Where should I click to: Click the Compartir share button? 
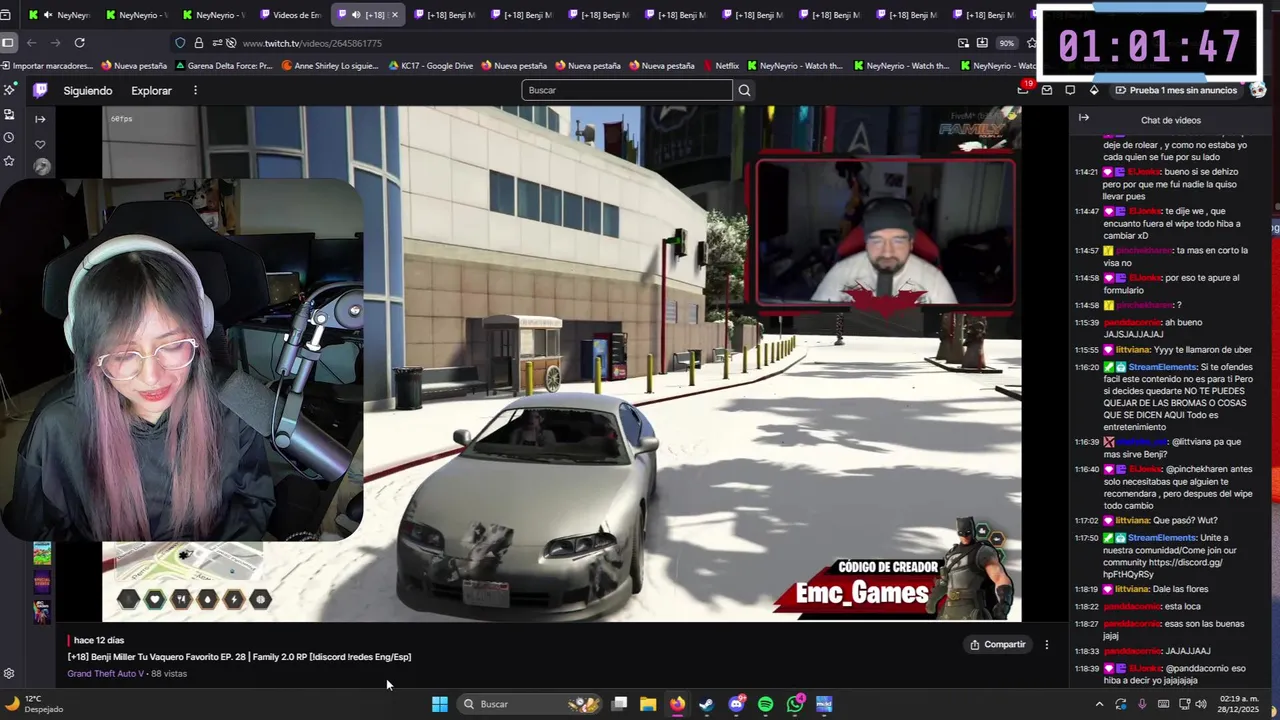998,645
